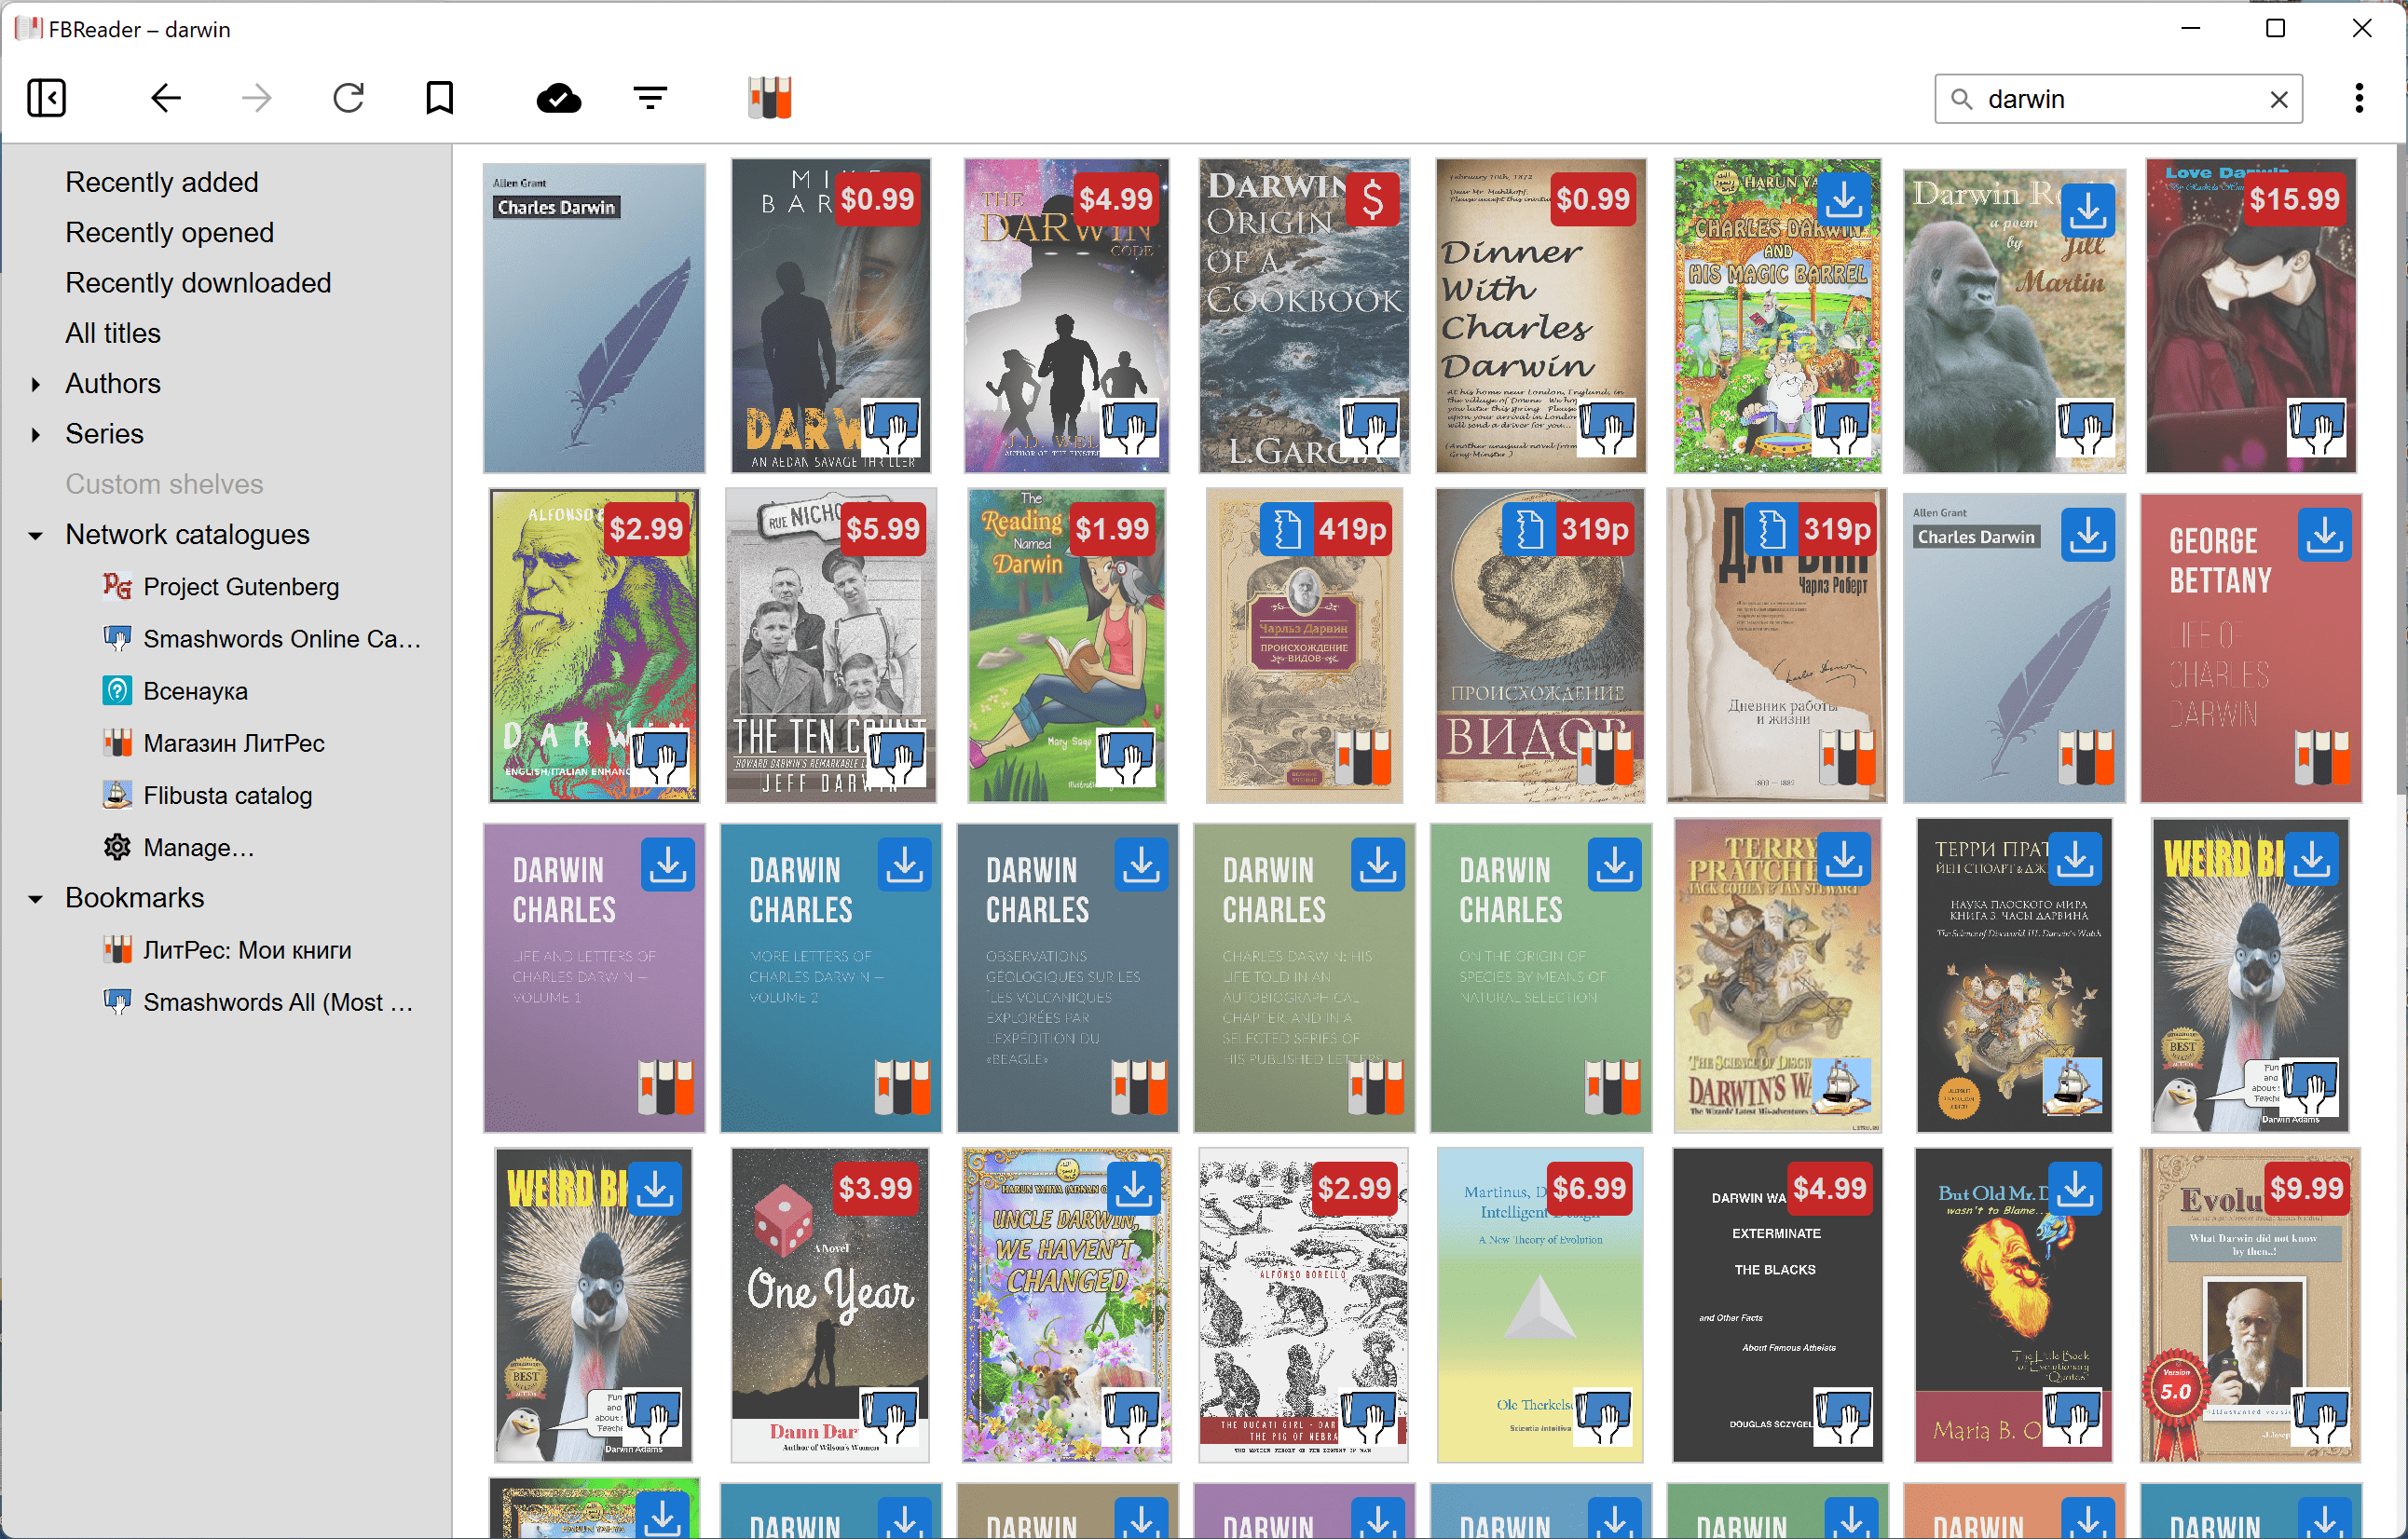Clear the darwin search text

[2278, 99]
